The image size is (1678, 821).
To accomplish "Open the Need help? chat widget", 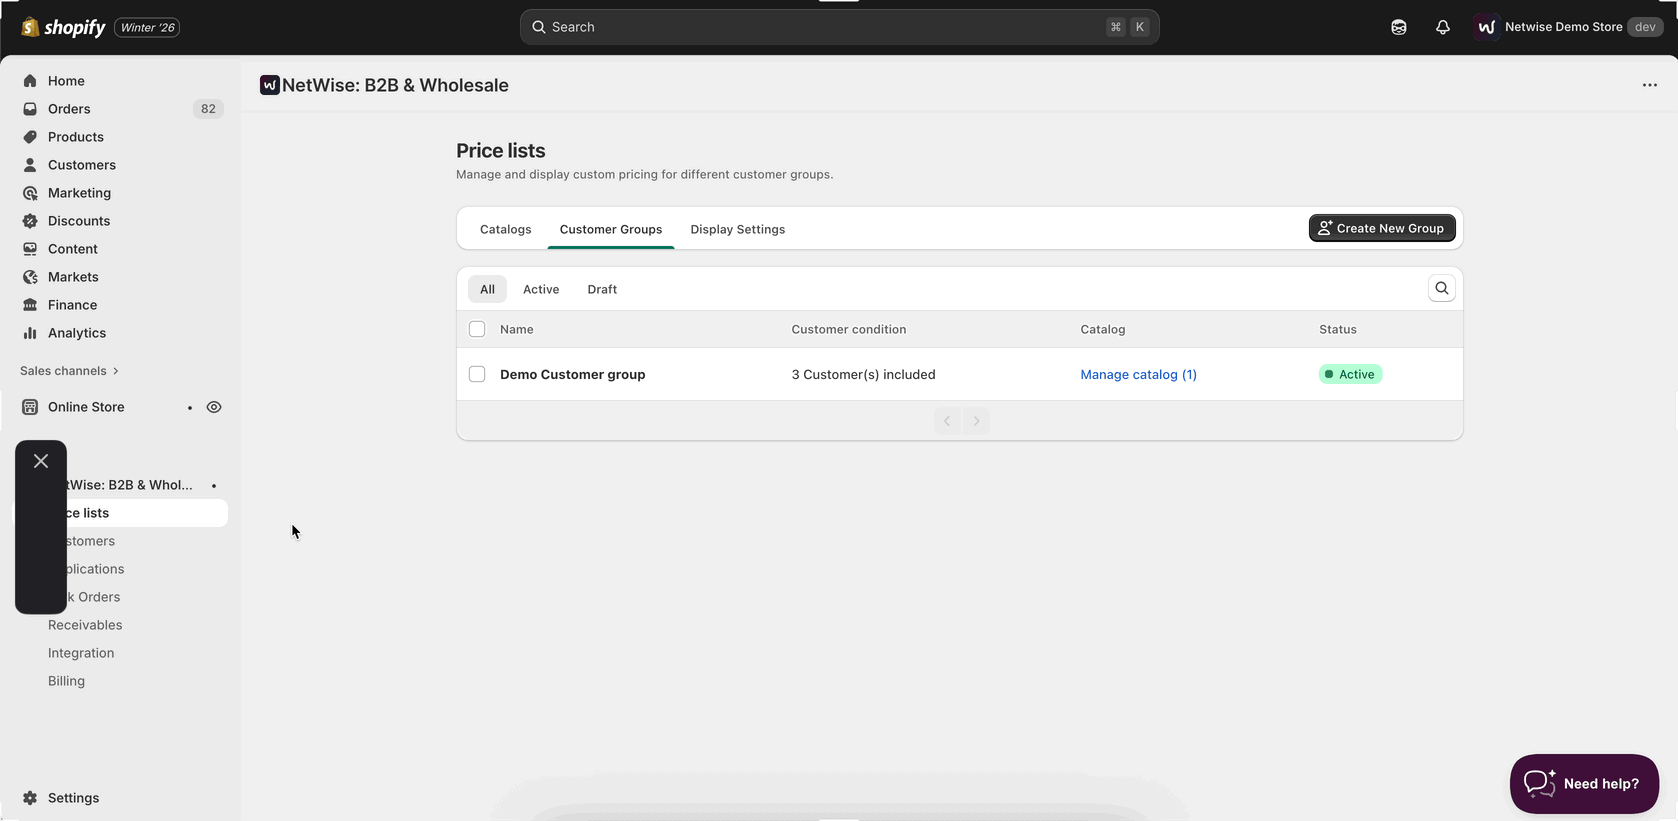I will [1583, 784].
